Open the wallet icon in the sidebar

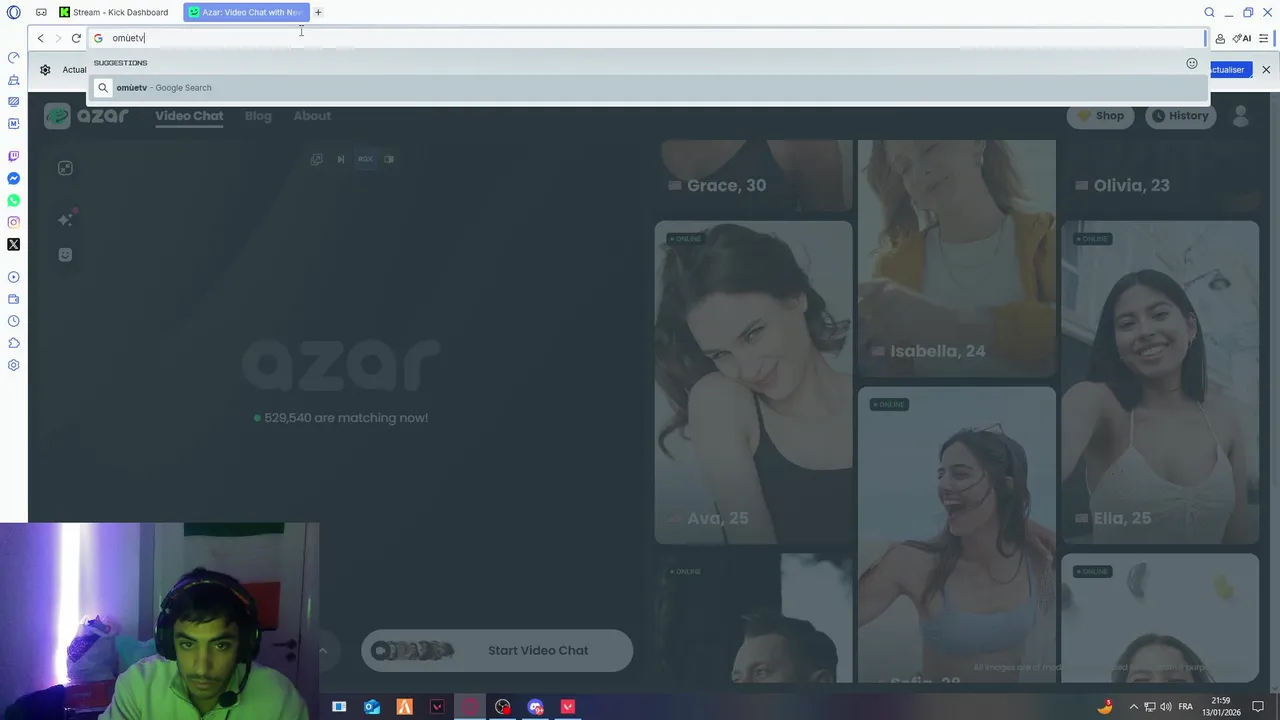tap(13, 299)
